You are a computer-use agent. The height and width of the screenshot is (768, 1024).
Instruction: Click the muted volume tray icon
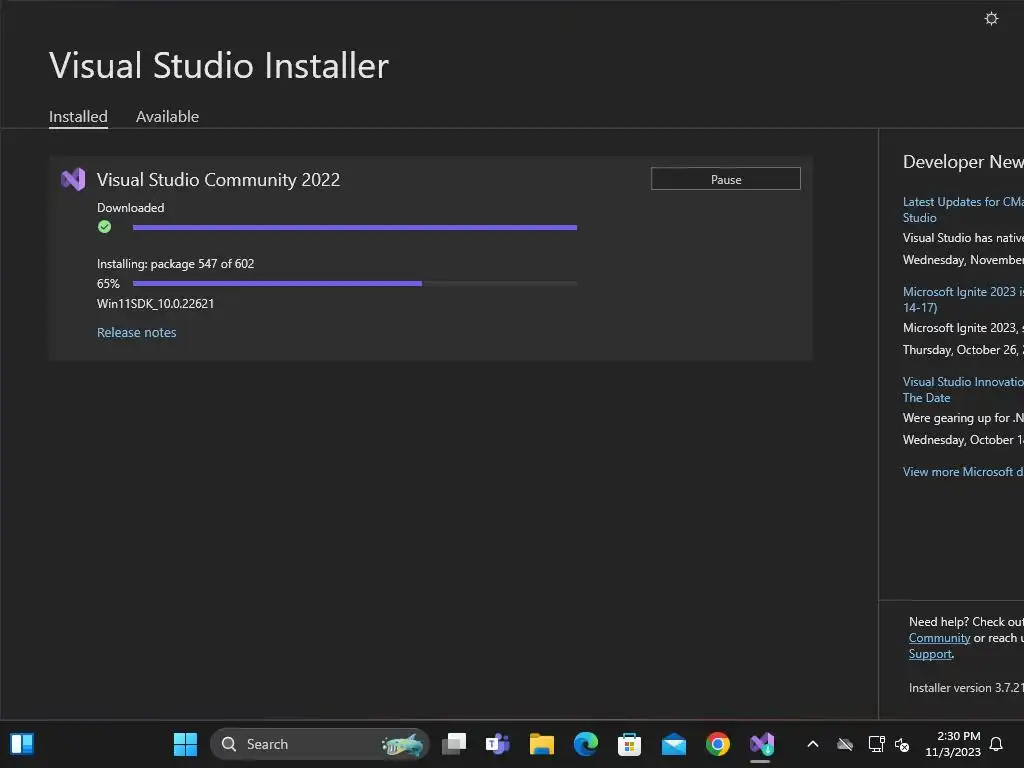tap(902, 744)
